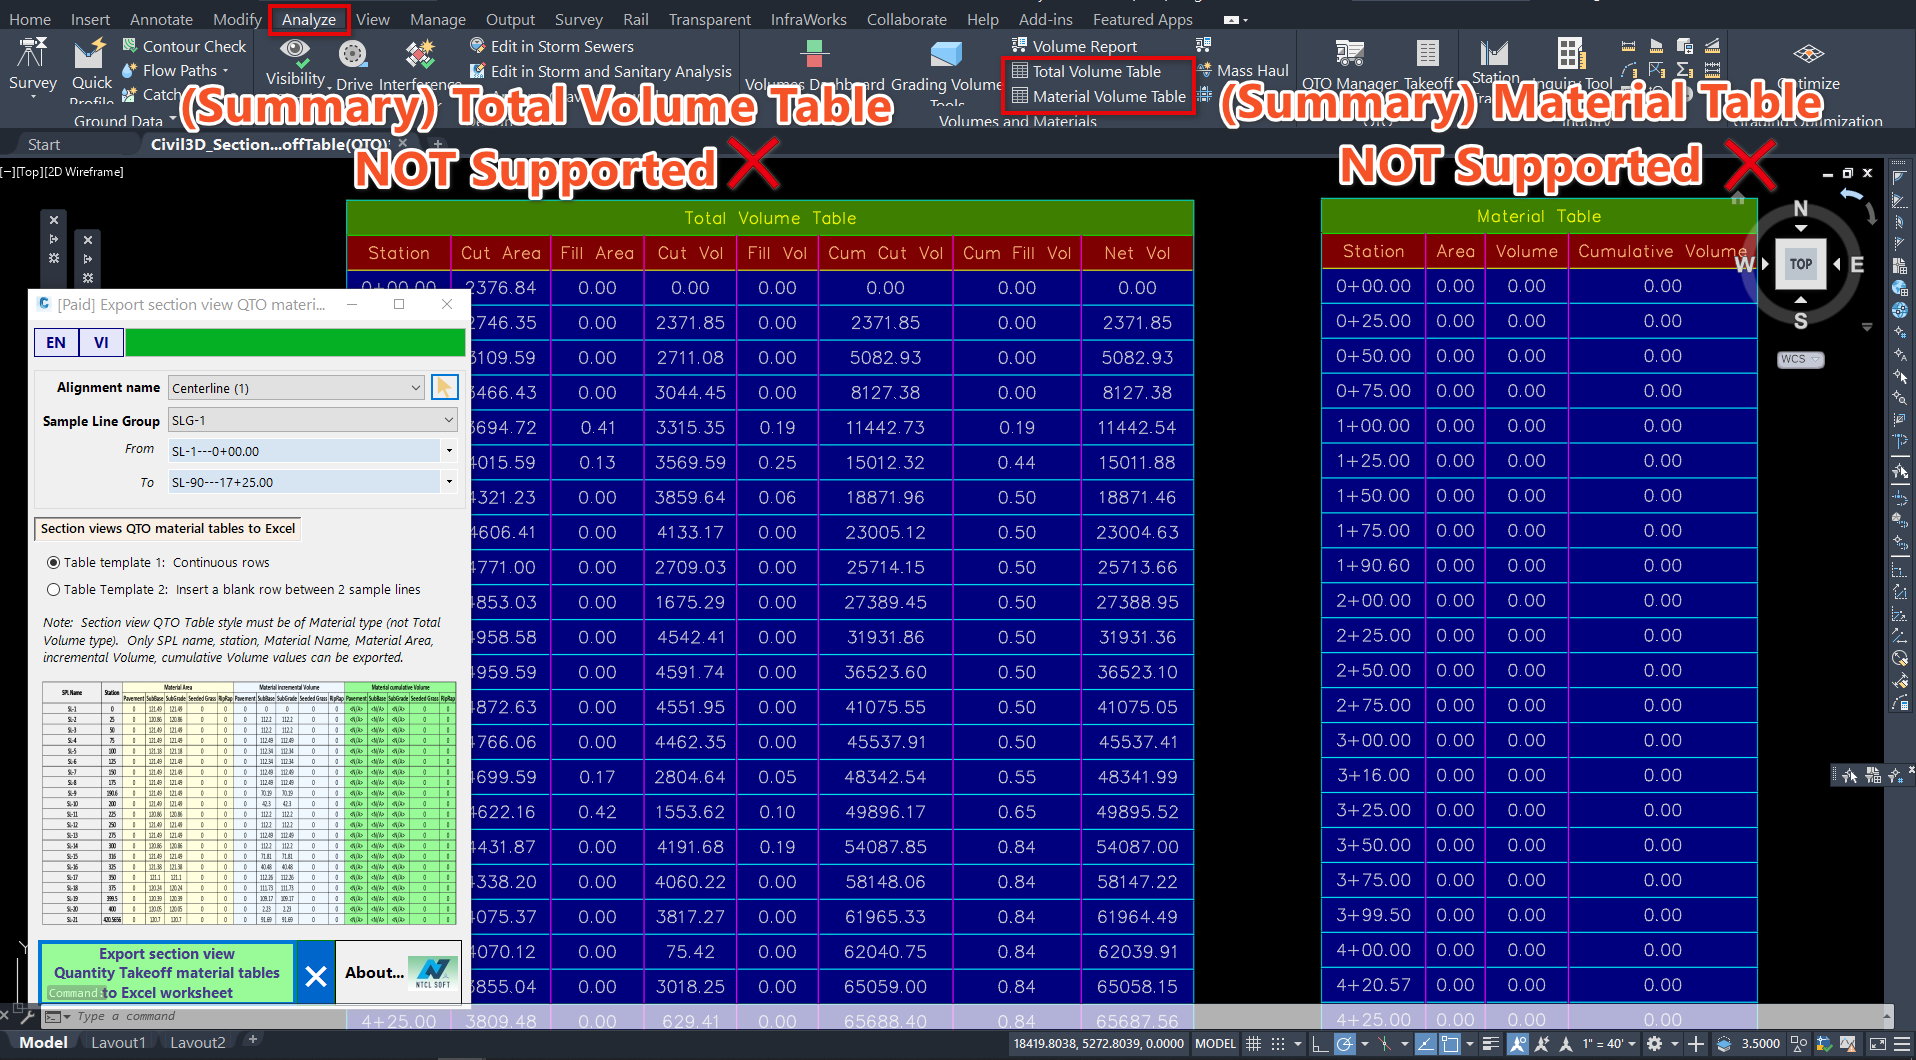The height and width of the screenshot is (1060, 1916).
Task: Open the annotation scale 1" = 40' dropdown
Action: (1609, 1043)
